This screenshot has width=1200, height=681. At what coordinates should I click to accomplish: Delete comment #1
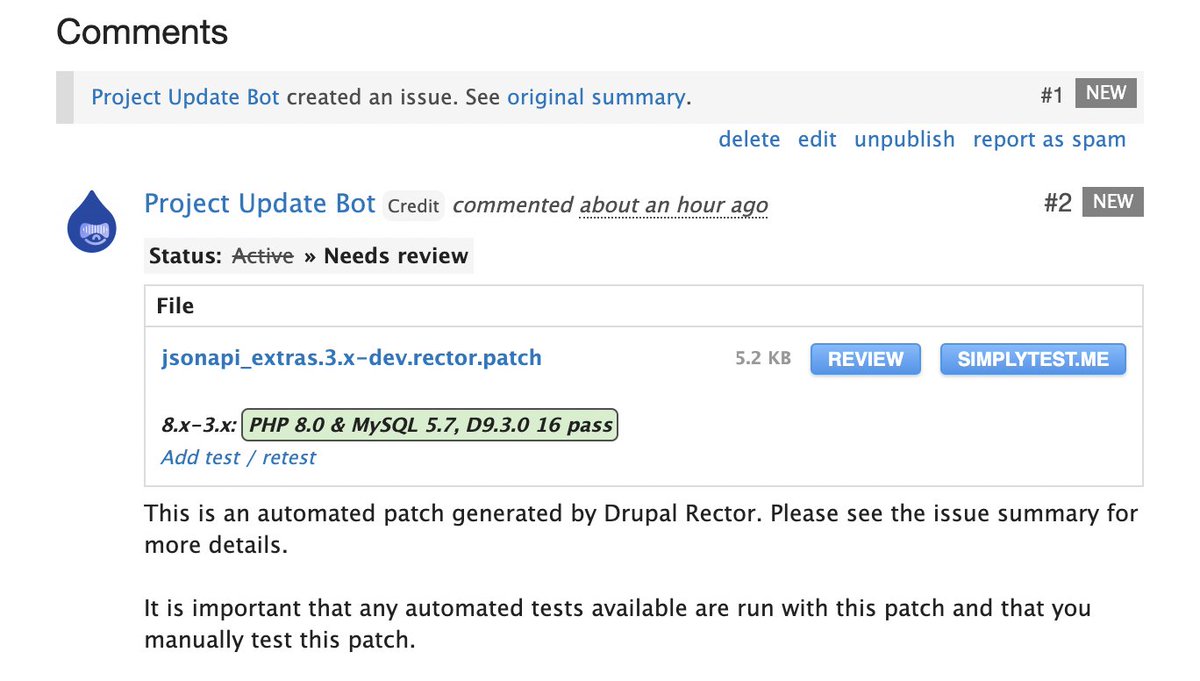click(x=749, y=139)
